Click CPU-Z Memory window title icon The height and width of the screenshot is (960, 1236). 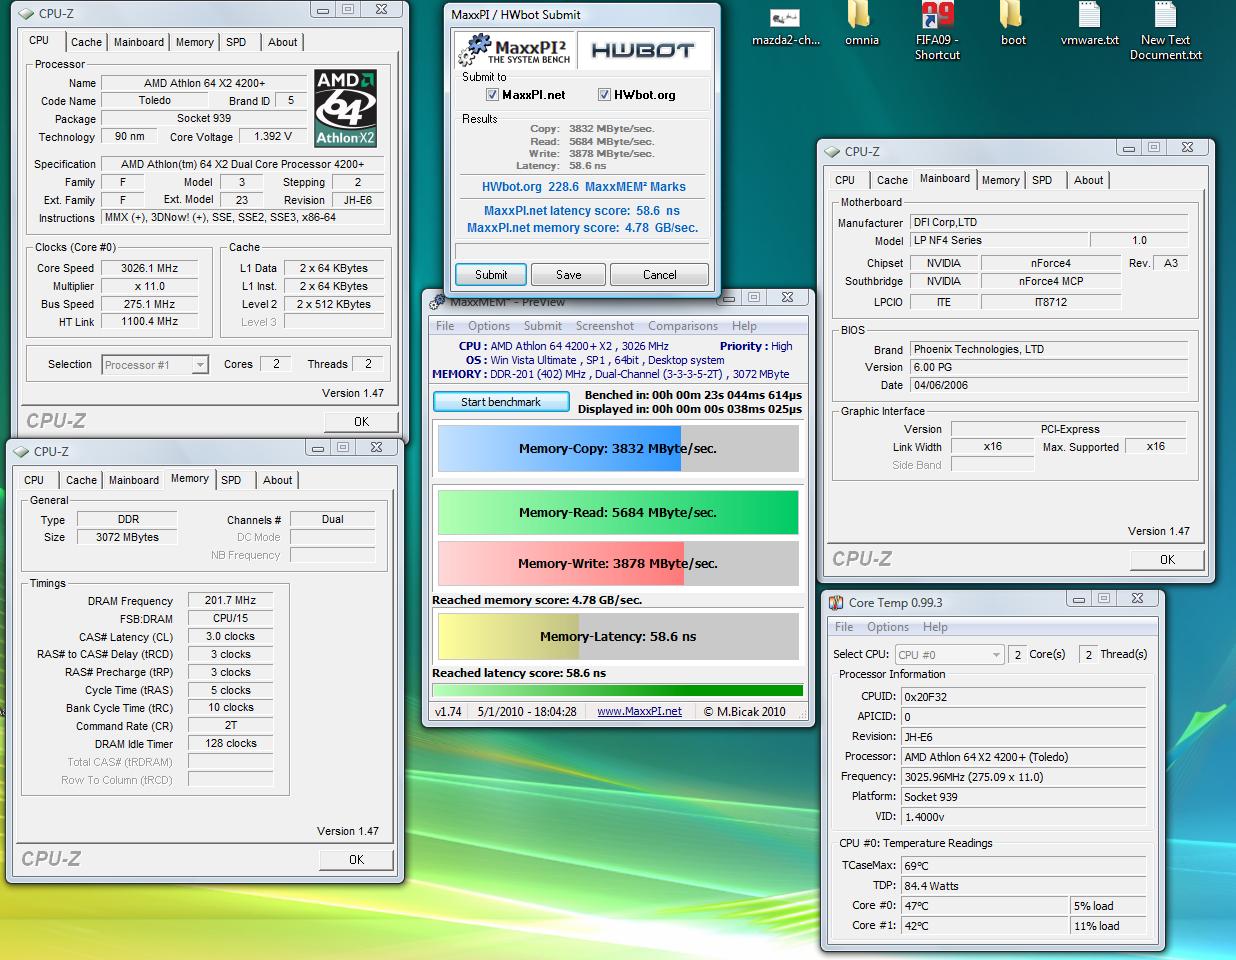[x=21, y=451]
